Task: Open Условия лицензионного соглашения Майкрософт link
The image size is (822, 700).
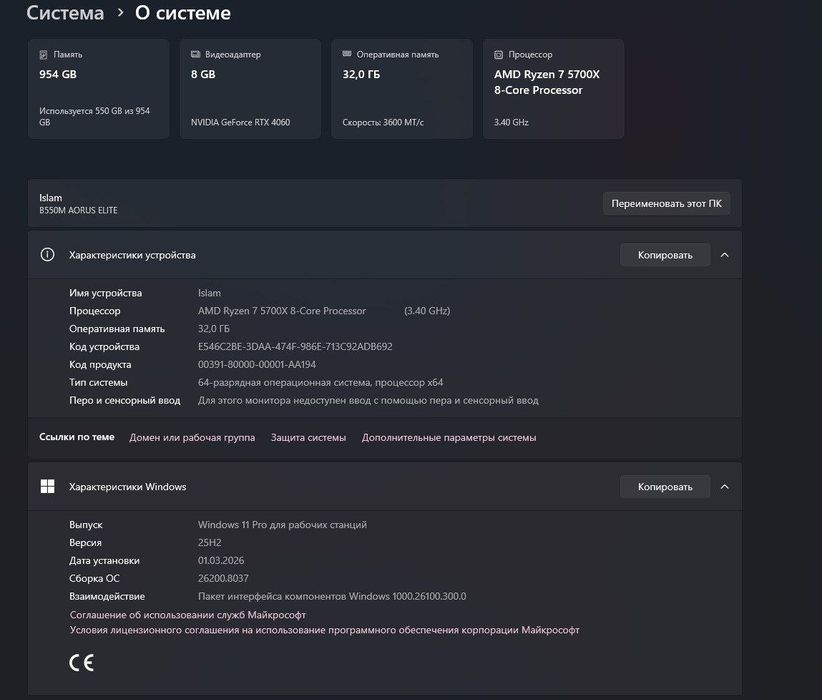Action: point(325,630)
